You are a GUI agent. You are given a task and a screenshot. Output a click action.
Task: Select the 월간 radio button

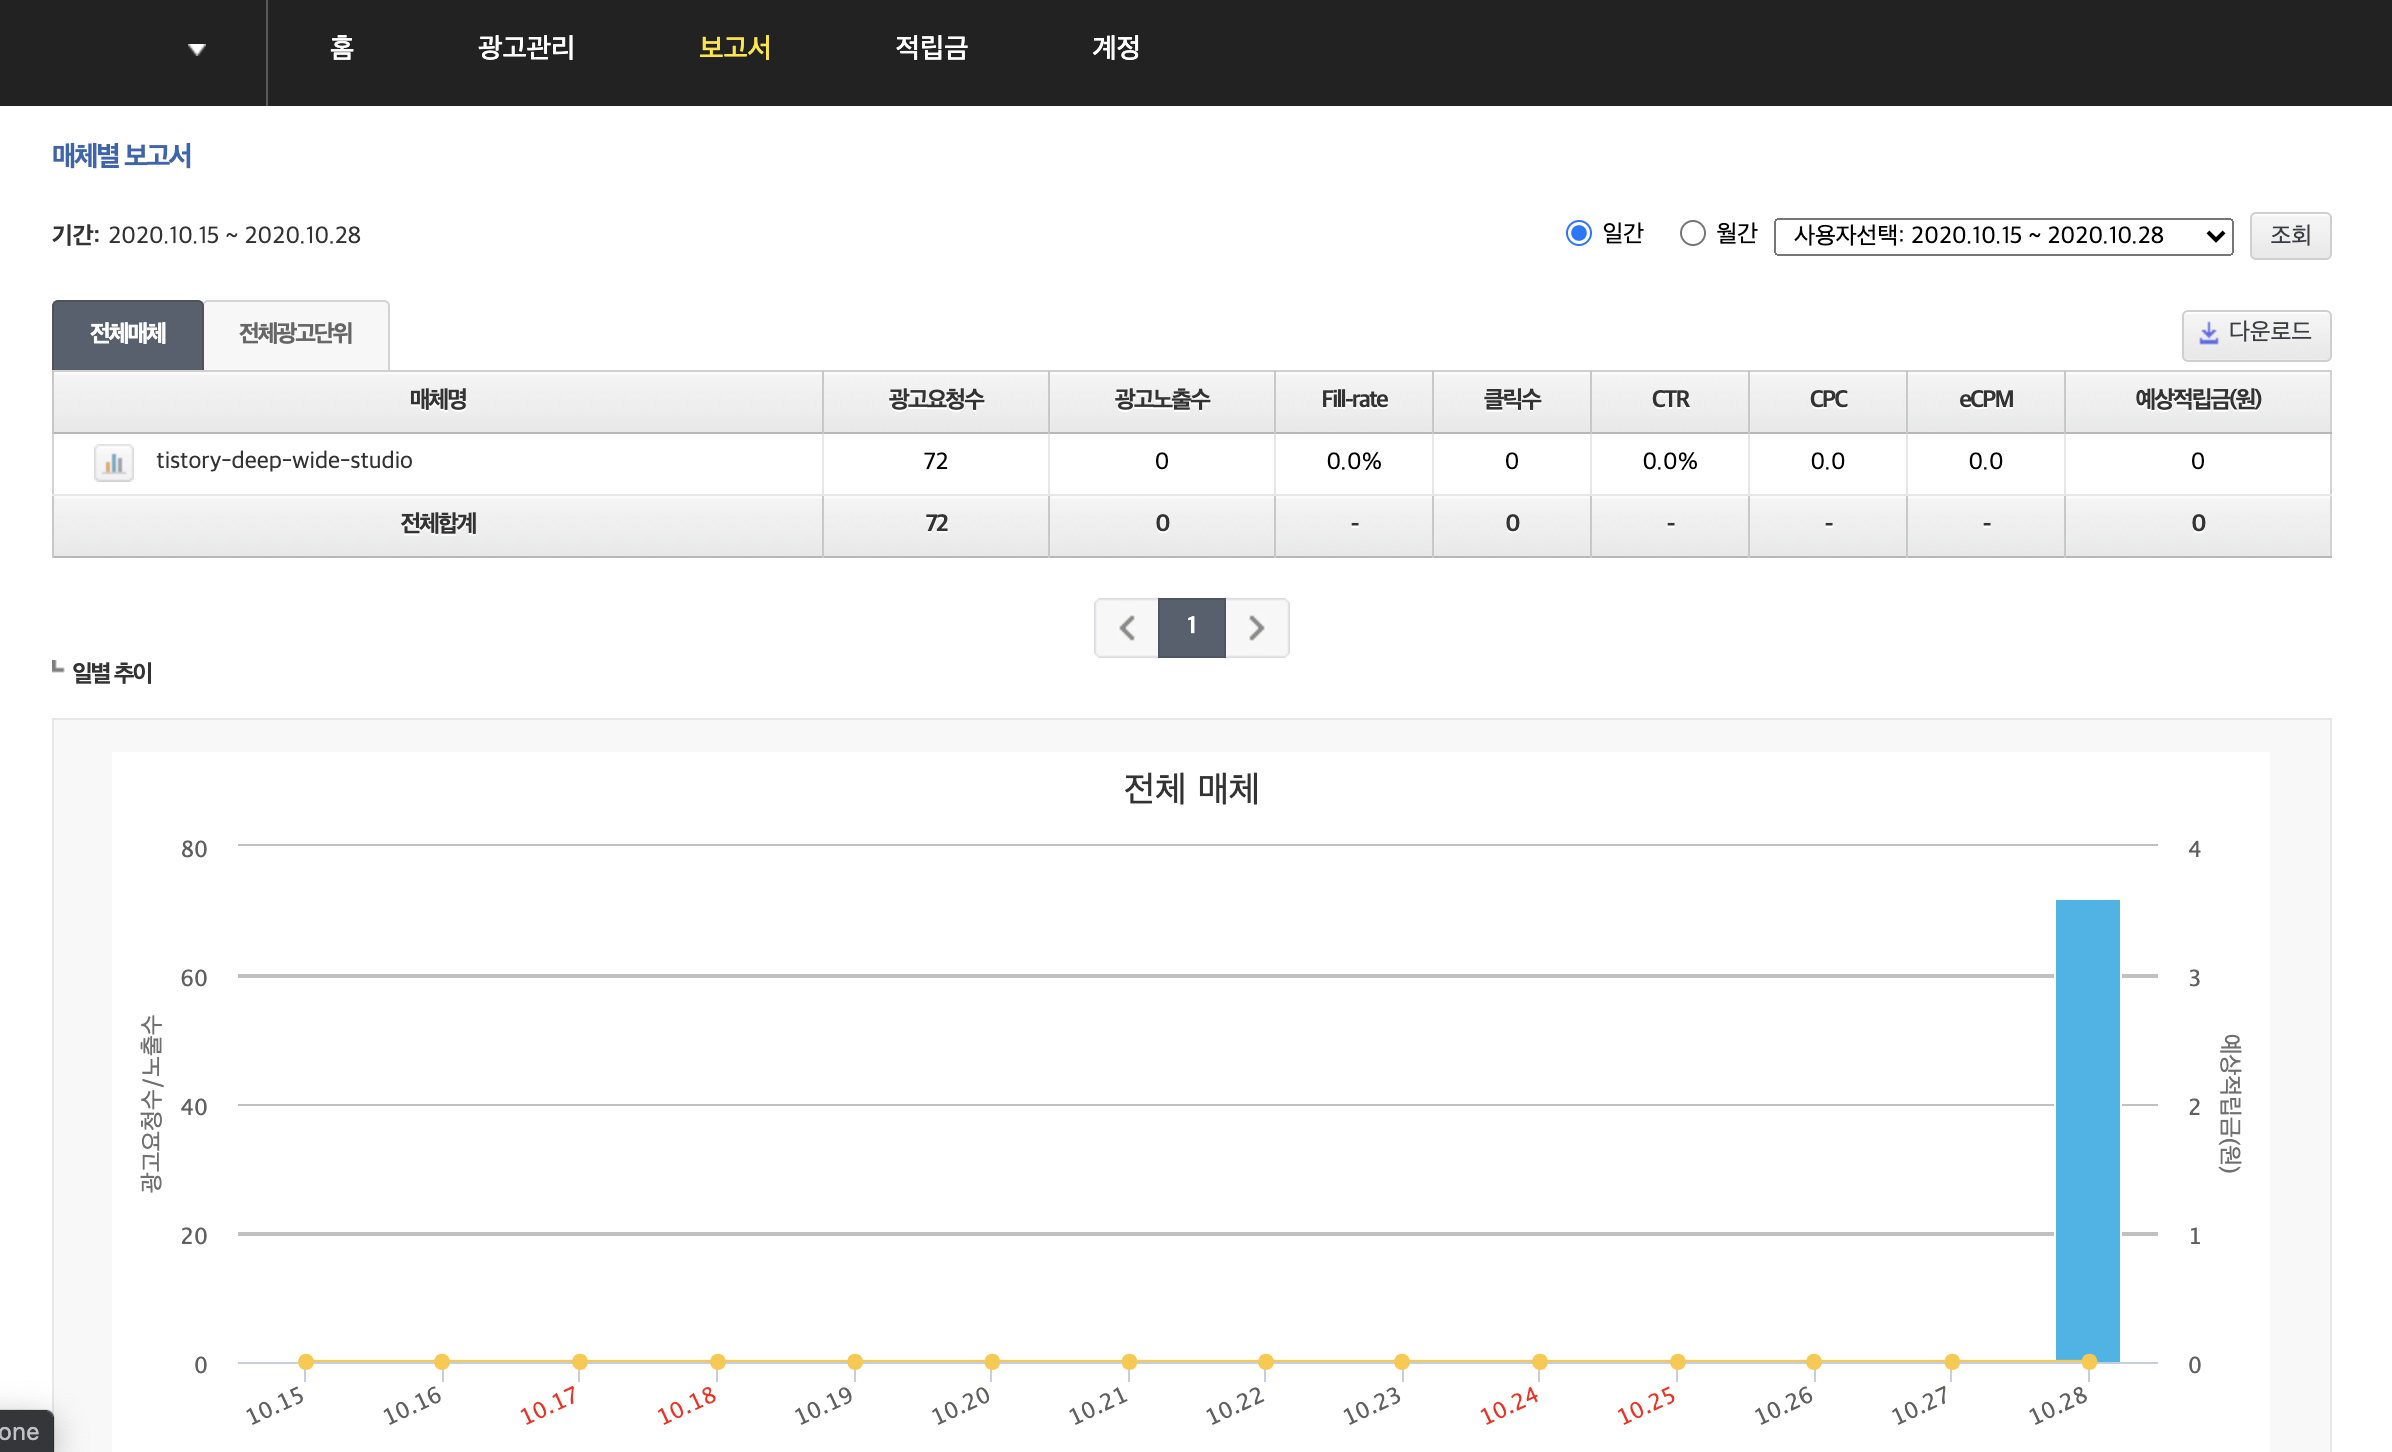pos(1692,234)
